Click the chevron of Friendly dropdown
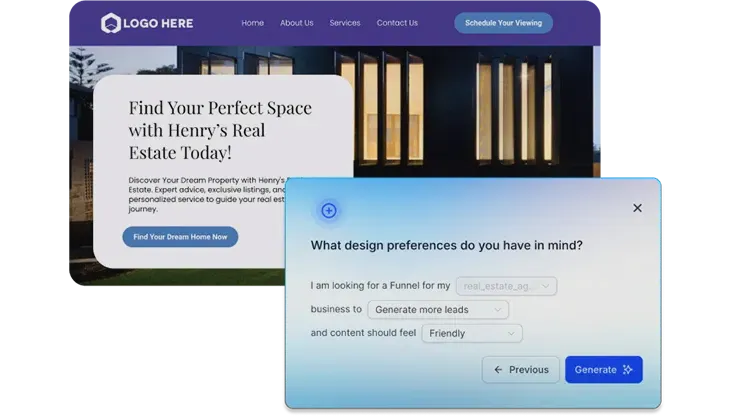This screenshot has width=736, height=416. point(511,333)
